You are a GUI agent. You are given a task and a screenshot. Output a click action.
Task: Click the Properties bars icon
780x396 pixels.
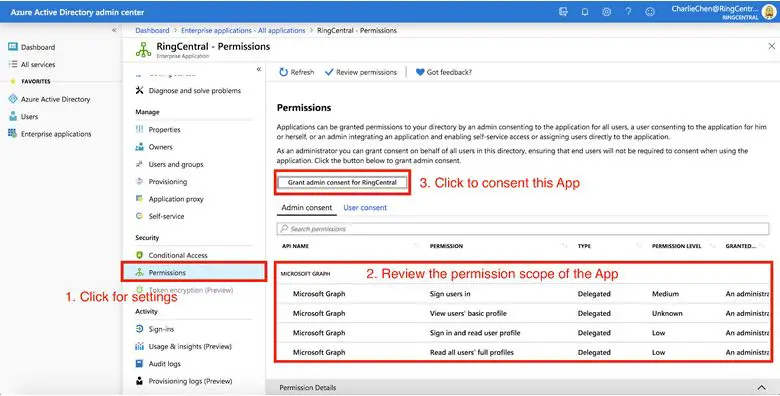[x=139, y=129]
